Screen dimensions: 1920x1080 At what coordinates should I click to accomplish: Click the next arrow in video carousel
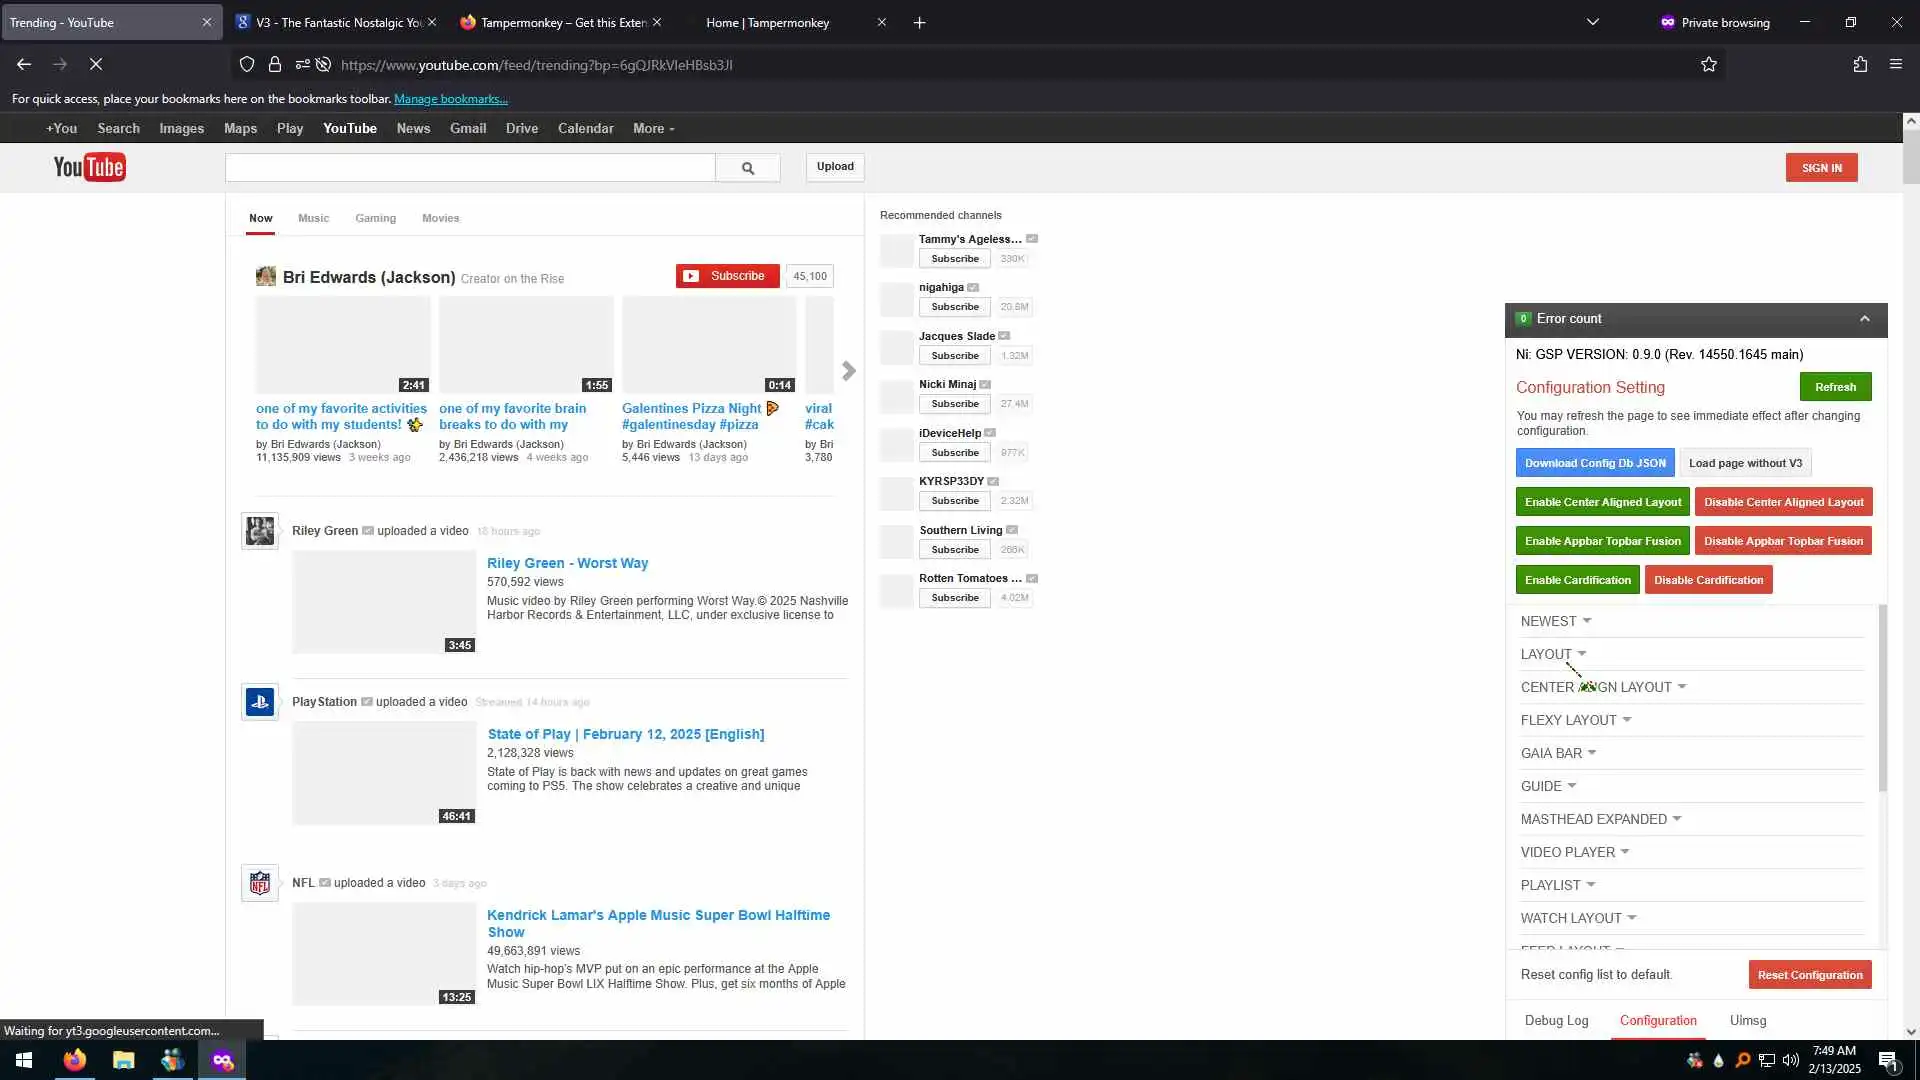(848, 371)
